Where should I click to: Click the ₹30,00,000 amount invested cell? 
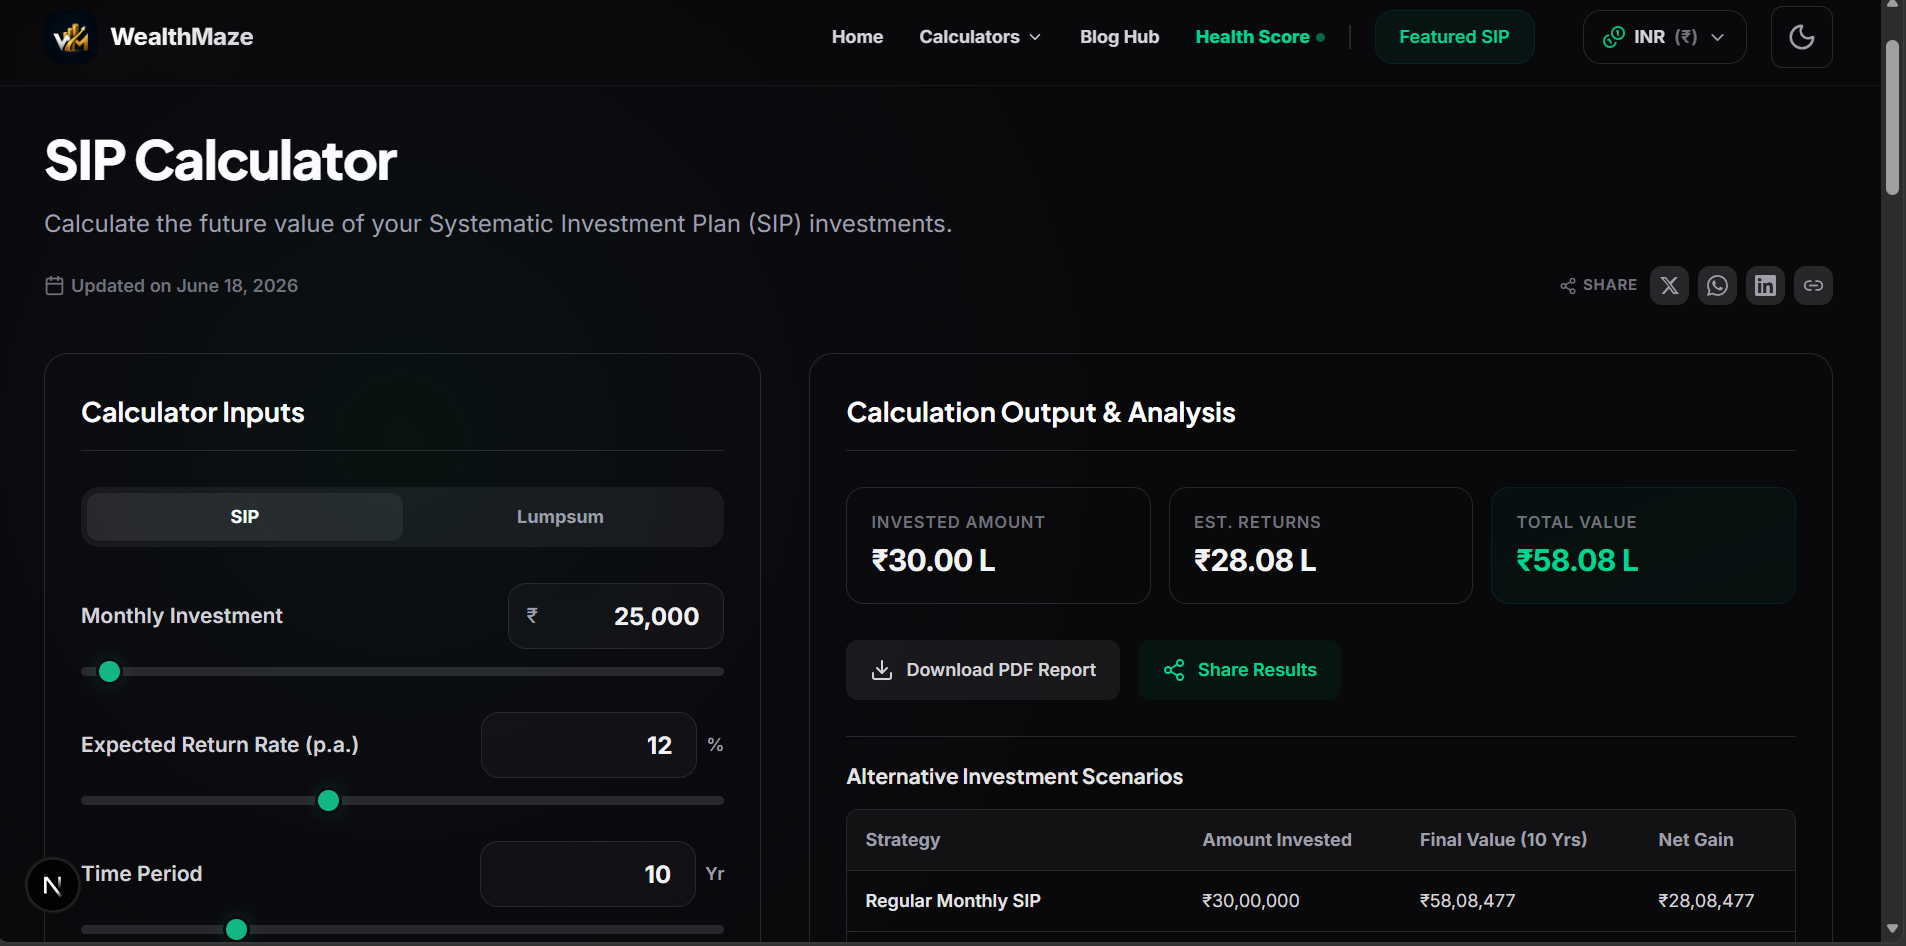click(x=1251, y=901)
